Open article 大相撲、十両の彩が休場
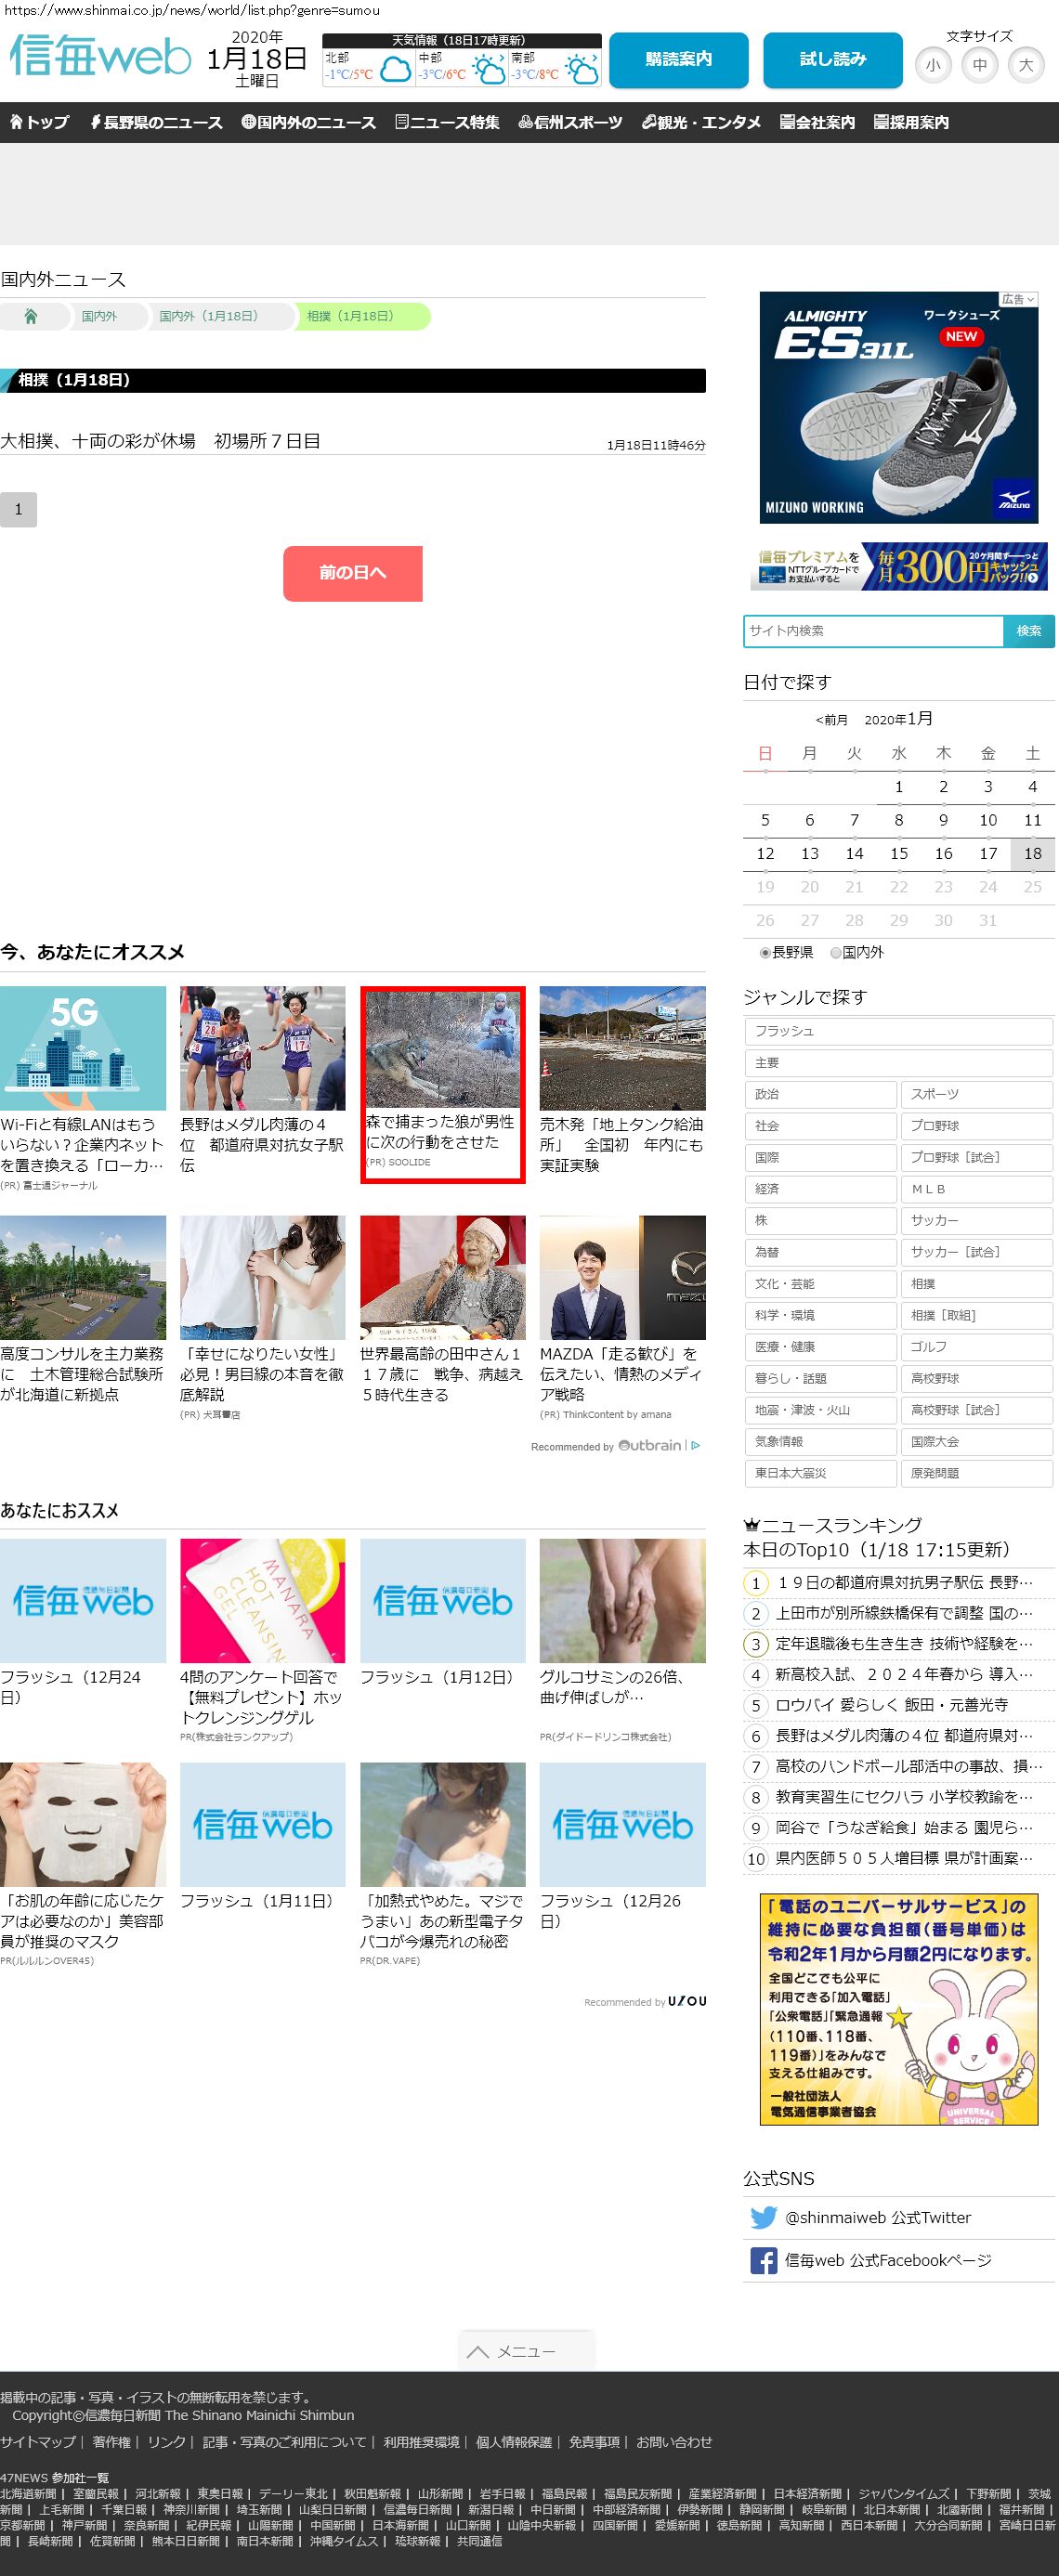This screenshot has height=2576, width=1059. click(x=160, y=441)
